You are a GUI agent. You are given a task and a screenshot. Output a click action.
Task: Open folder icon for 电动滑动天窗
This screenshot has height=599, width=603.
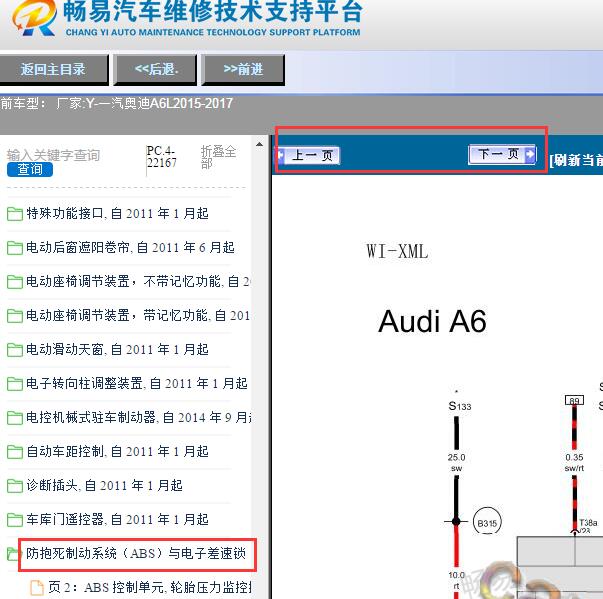[x=15, y=349]
